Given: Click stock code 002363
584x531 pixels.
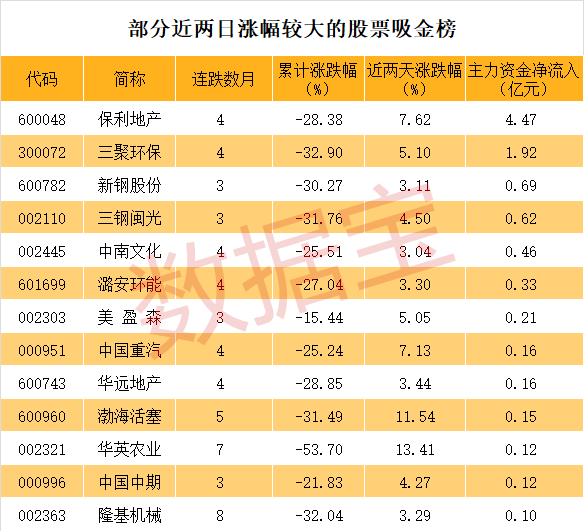Looking at the screenshot, I should [x=42, y=516].
